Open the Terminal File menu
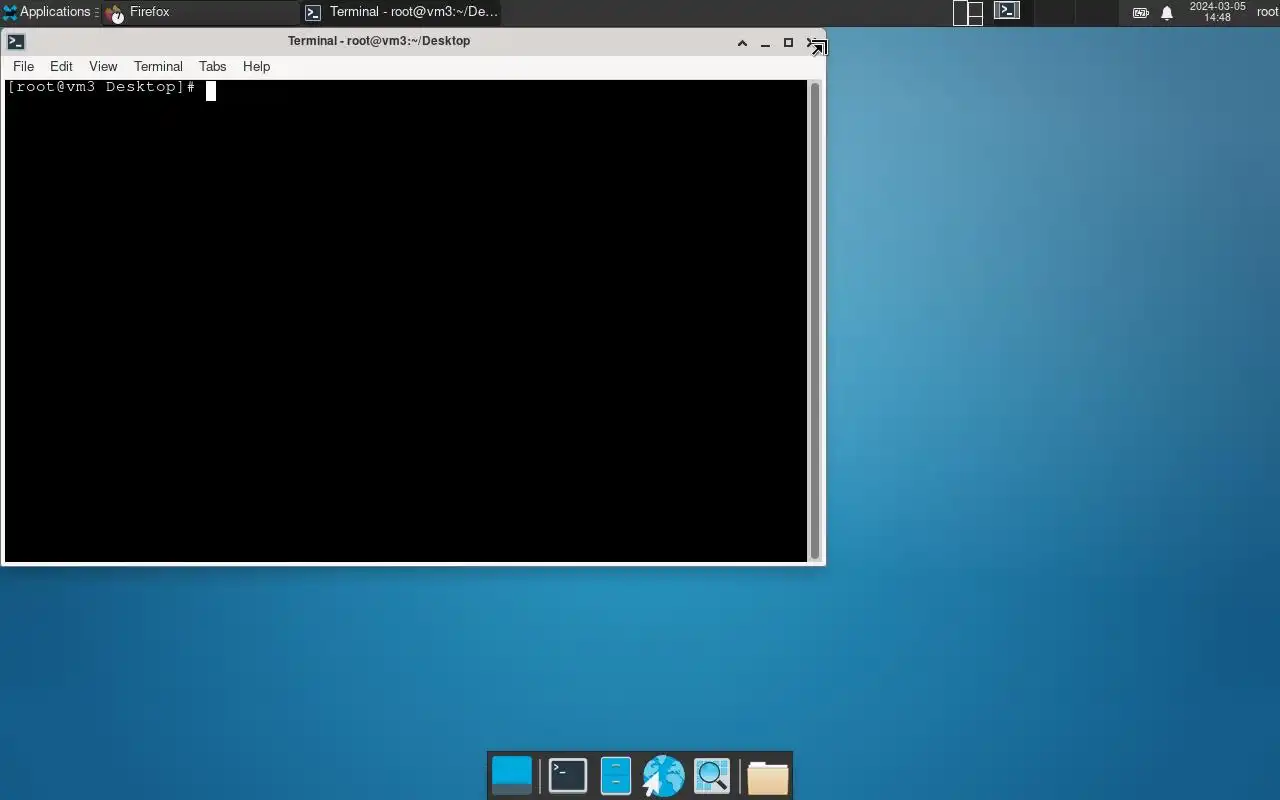Image resolution: width=1280 pixels, height=800 pixels. (23, 66)
